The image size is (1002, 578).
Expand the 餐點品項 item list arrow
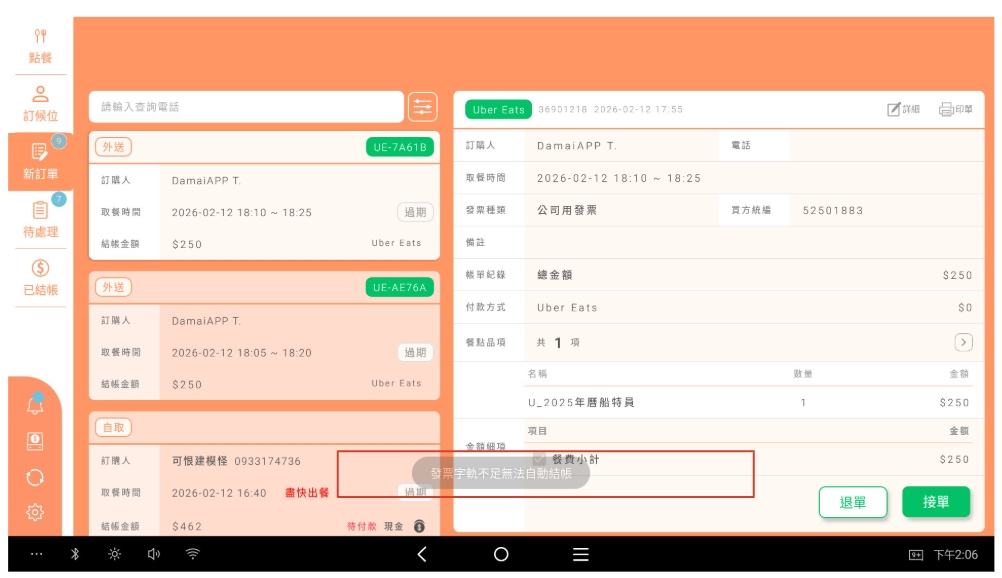963,342
